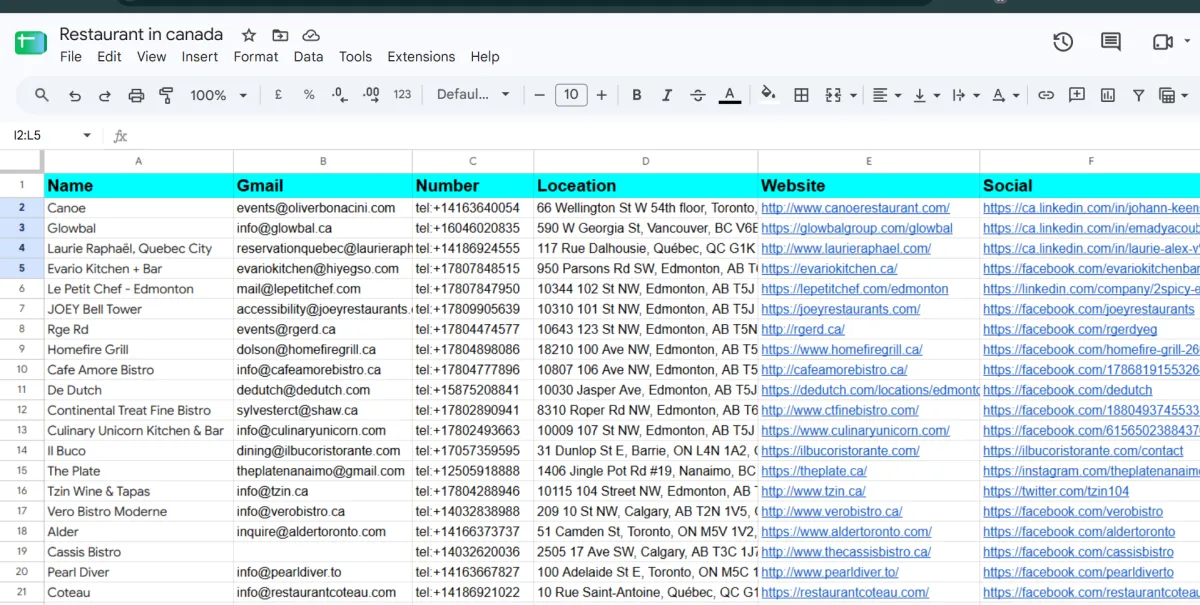Viewport: 1200px width, 605px height.
Task: Open horizontal align dropdown
Action: click(x=886, y=95)
